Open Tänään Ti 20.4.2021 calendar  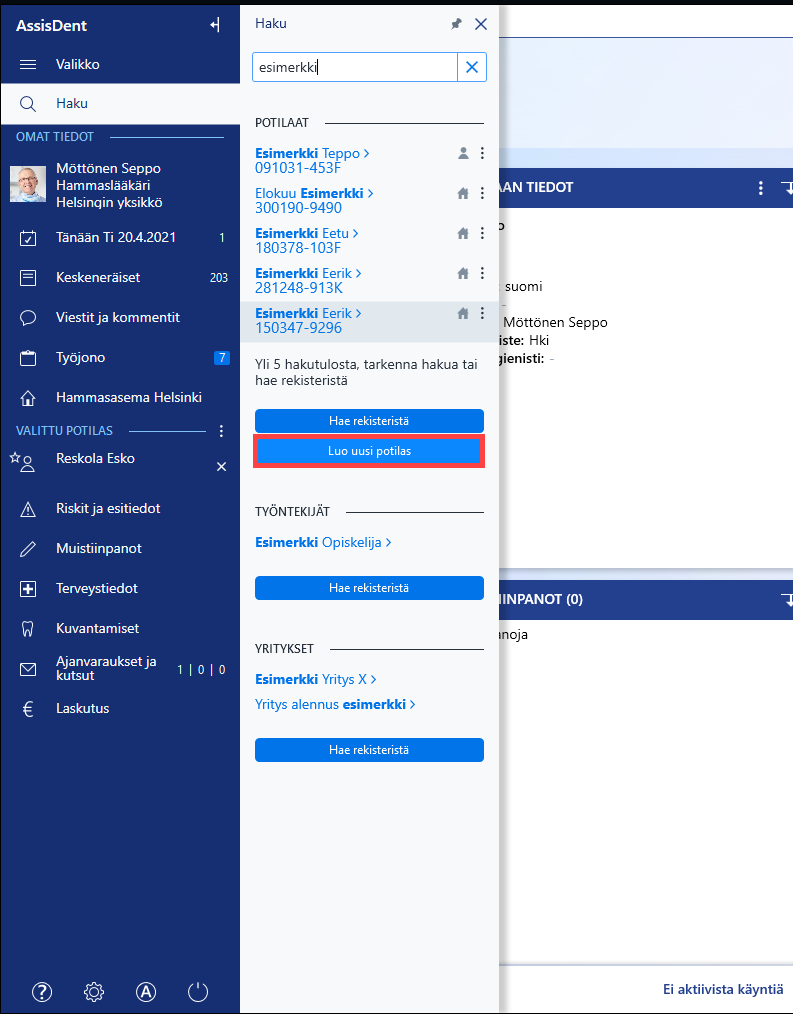tap(120, 237)
